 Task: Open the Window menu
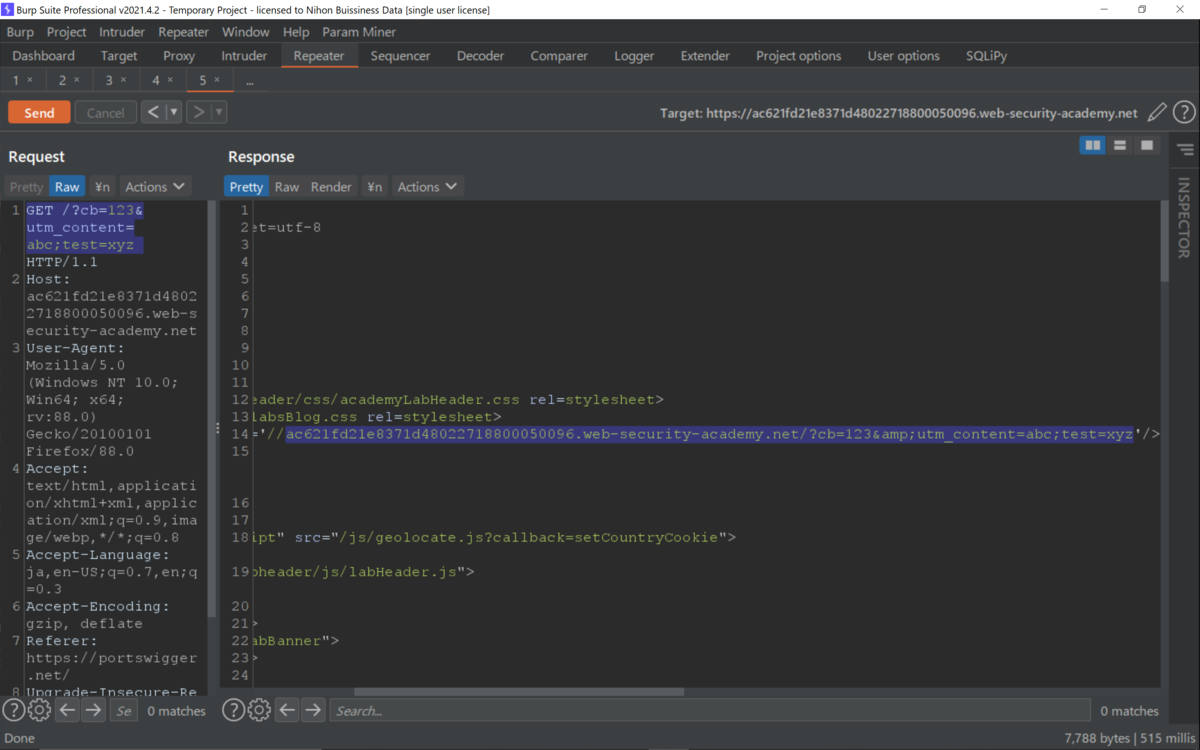pyautogui.click(x=246, y=32)
